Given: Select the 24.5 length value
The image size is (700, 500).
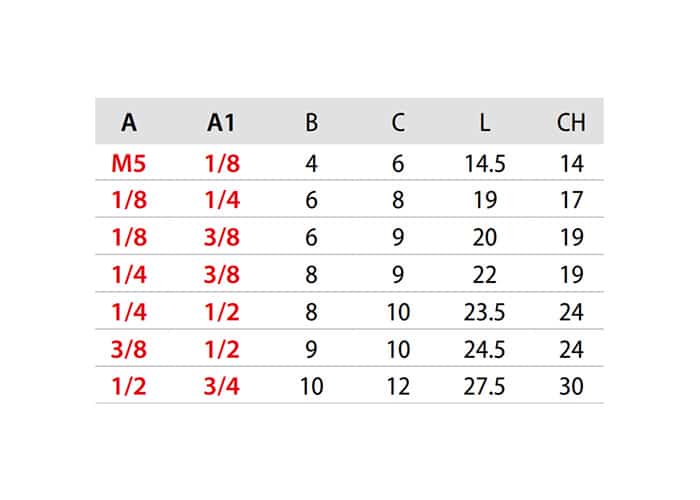Looking at the screenshot, I should click(484, 350).
